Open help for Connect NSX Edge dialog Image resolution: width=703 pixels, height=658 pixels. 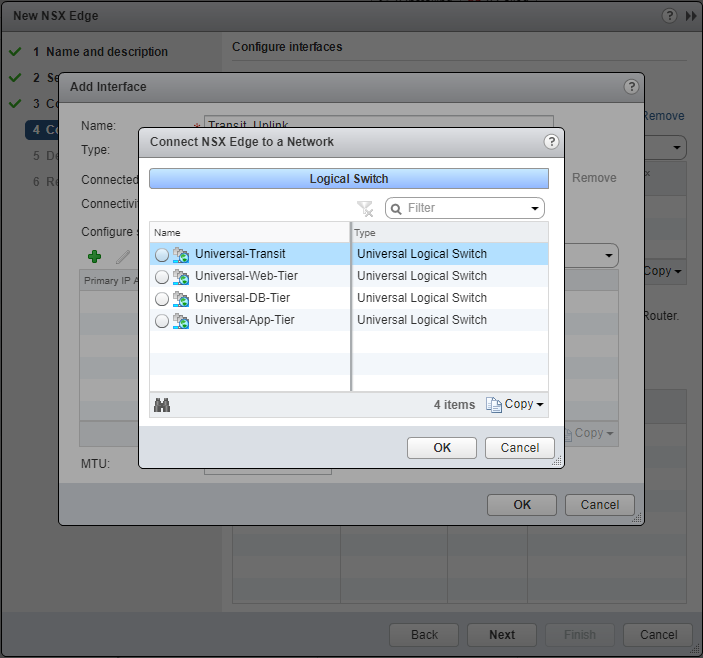point(551,142)
